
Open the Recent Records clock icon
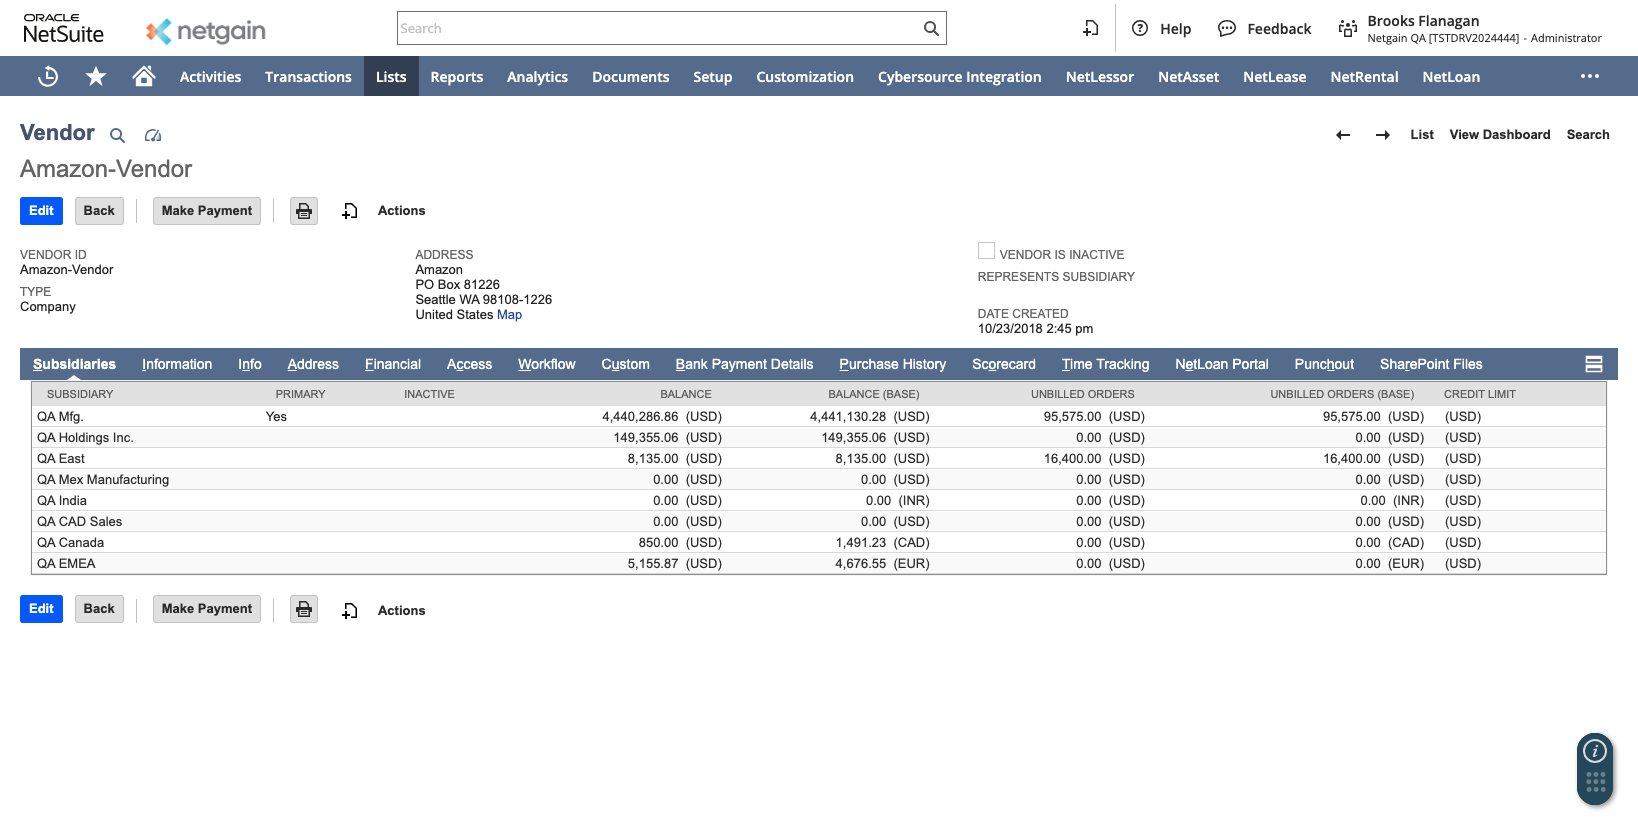[48, 77]
